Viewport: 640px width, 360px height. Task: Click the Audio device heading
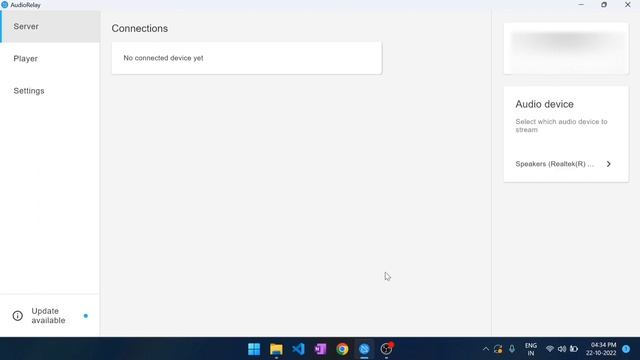[544, 104]
